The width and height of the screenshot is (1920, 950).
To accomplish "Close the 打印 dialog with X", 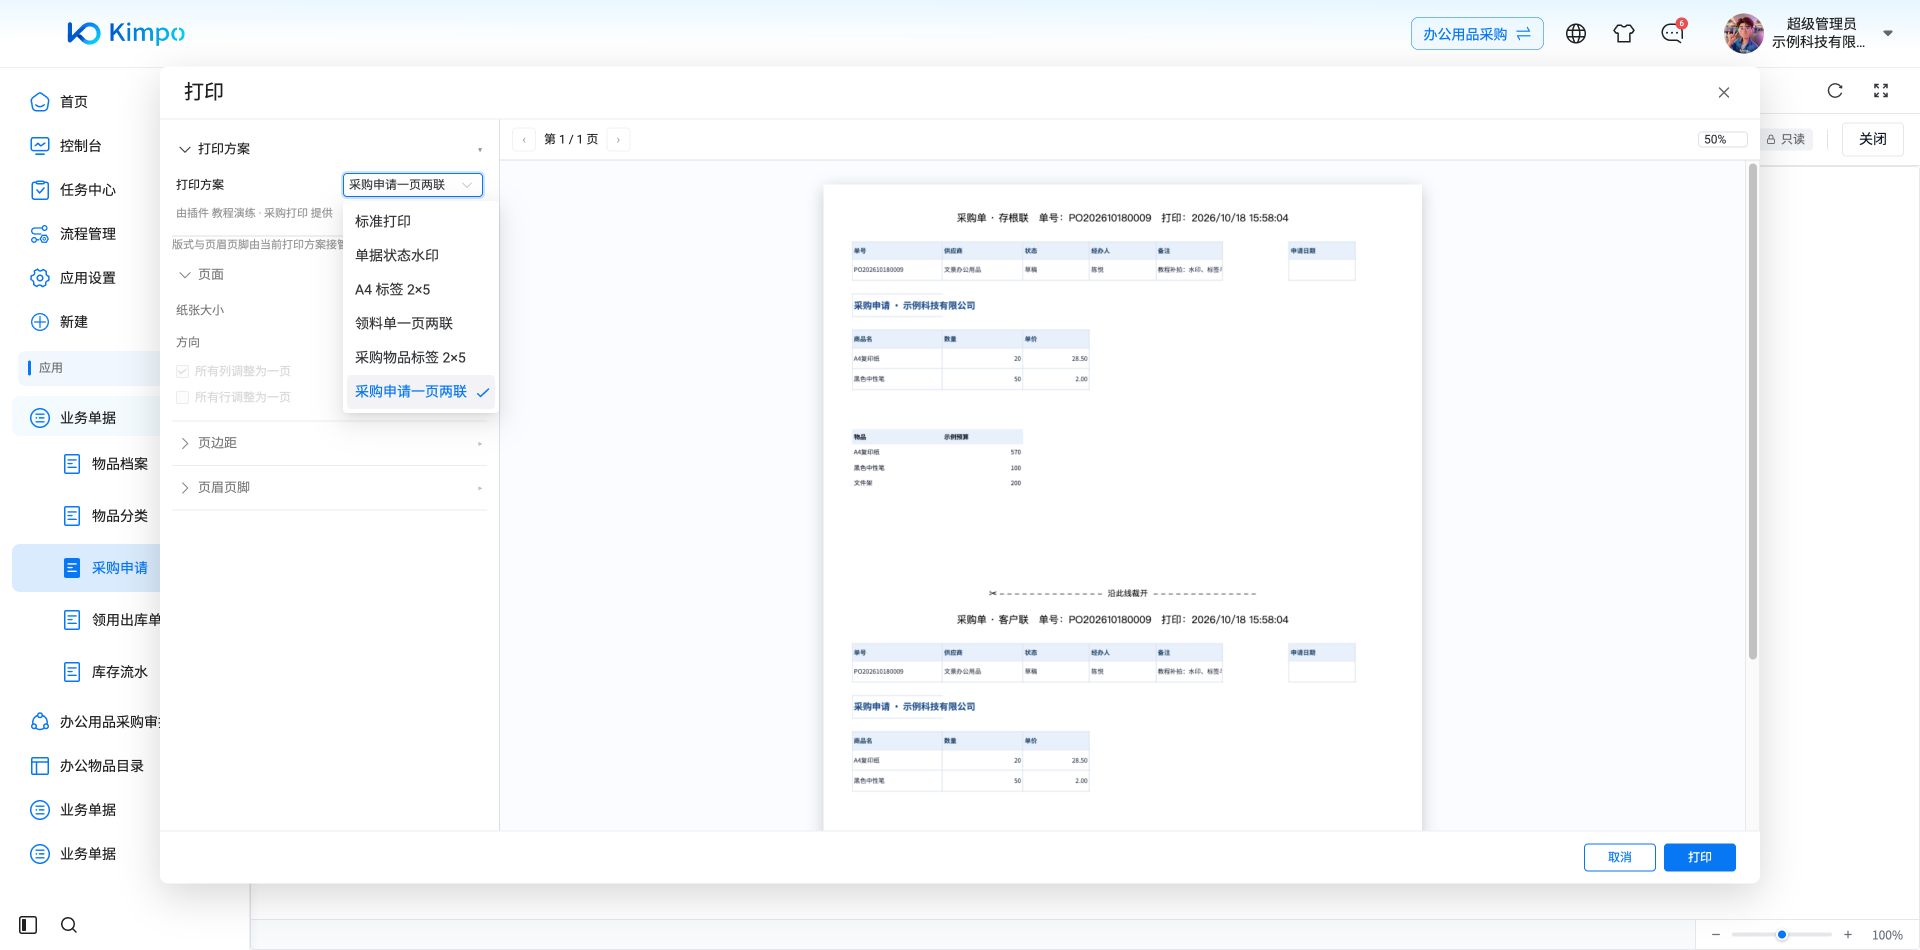I will [1724, 93].
